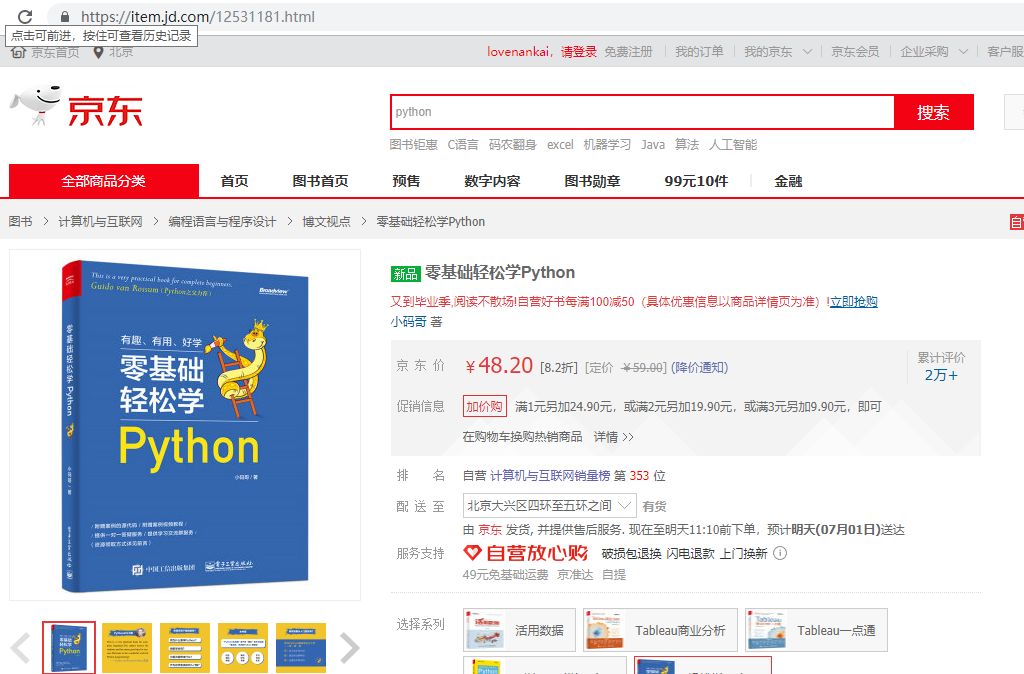Click the 2万+ review count
1024x674 pixels.
point(941,375)
